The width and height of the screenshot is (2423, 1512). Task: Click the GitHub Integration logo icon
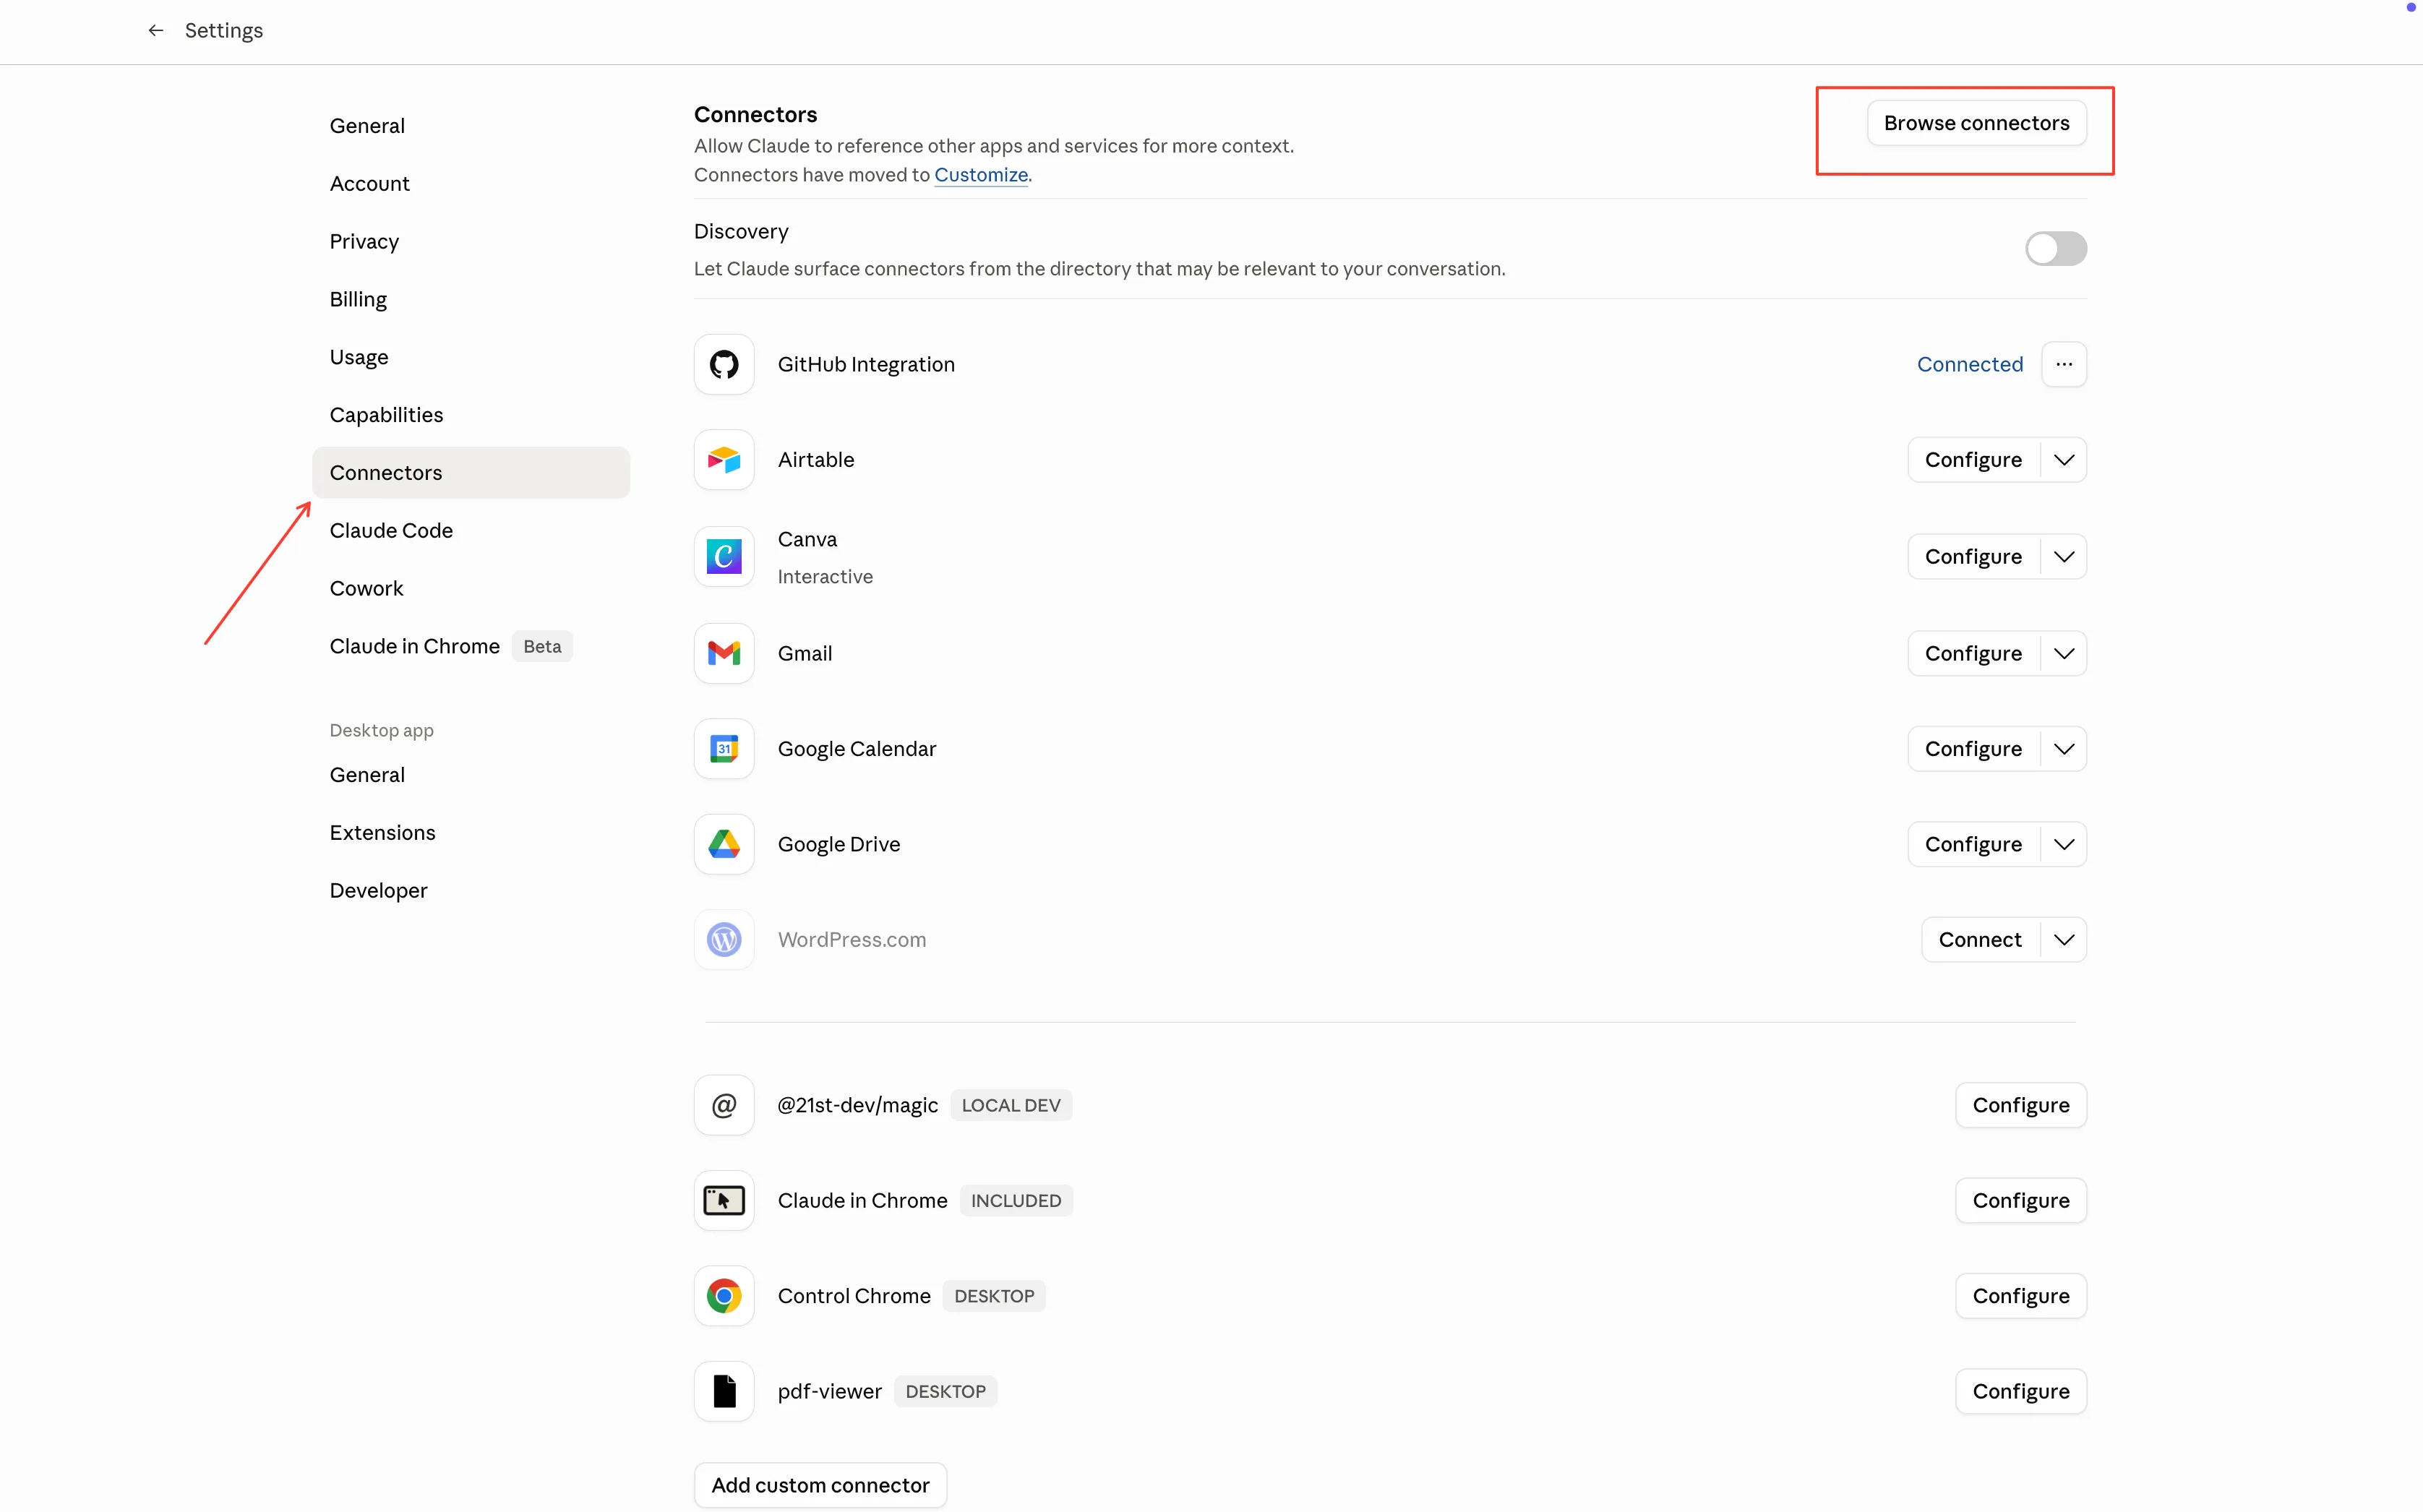point(724,364)
